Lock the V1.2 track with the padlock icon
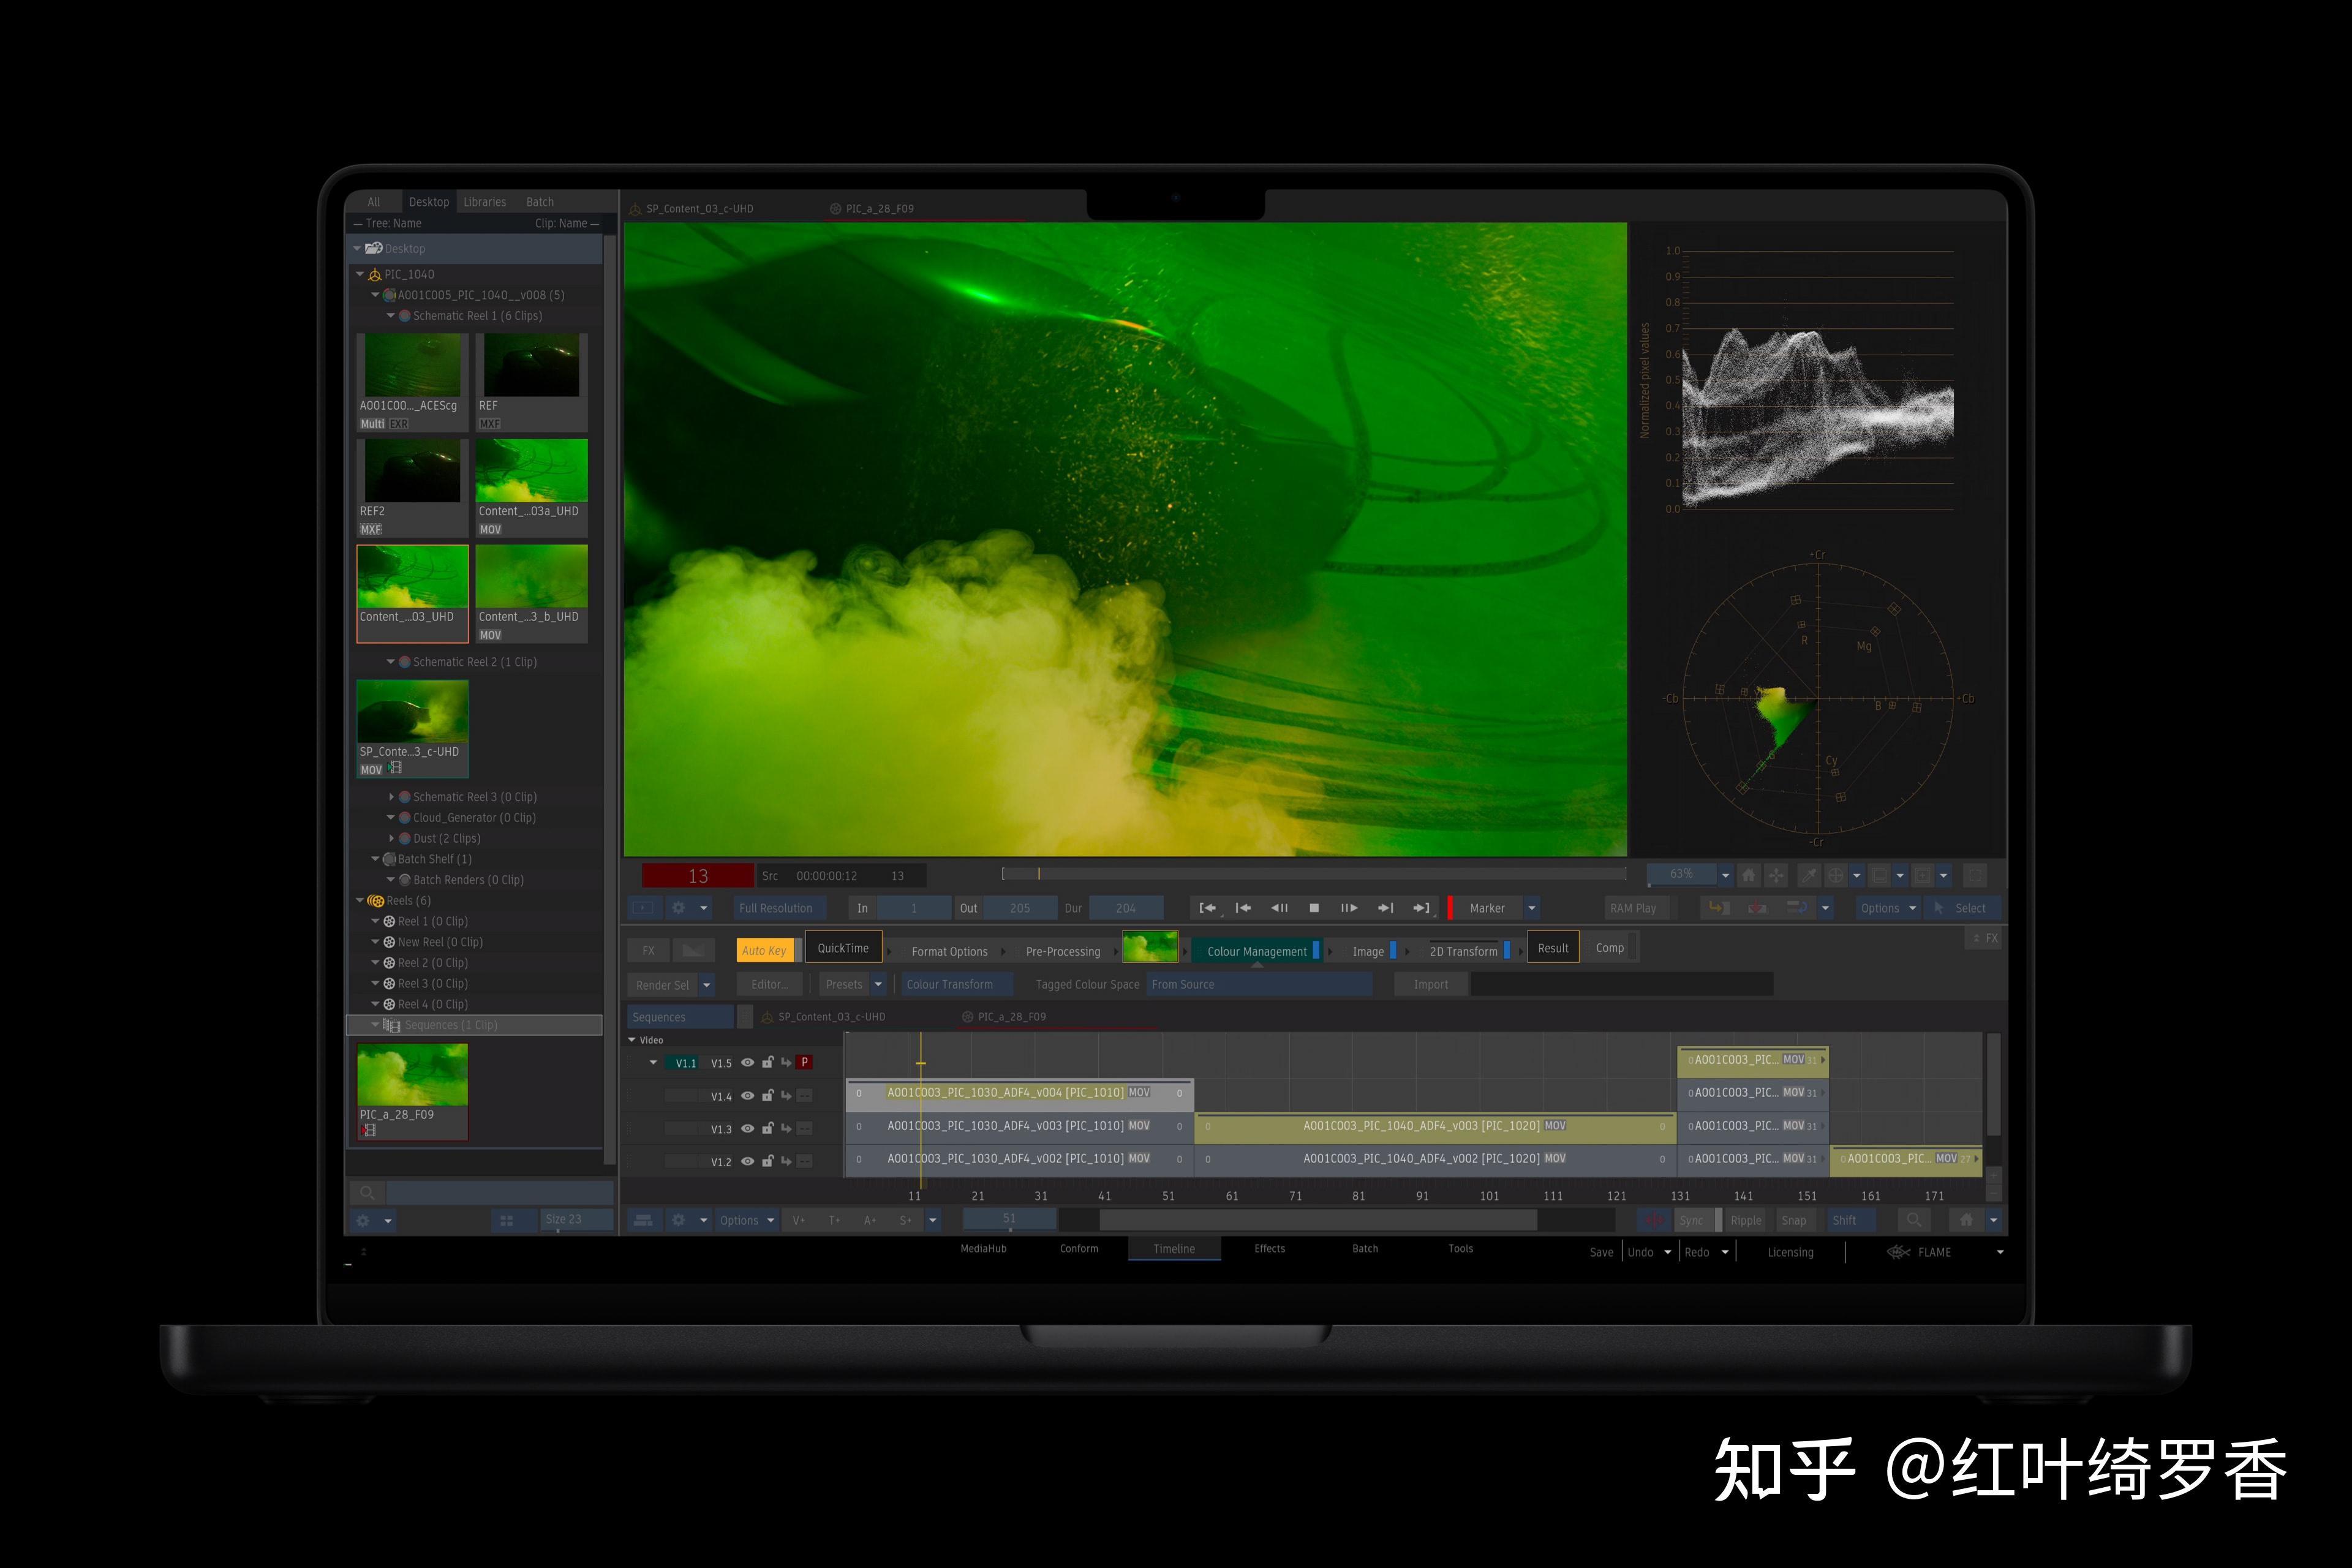The image size is (2352, 1568). [x=768, y=1161]
